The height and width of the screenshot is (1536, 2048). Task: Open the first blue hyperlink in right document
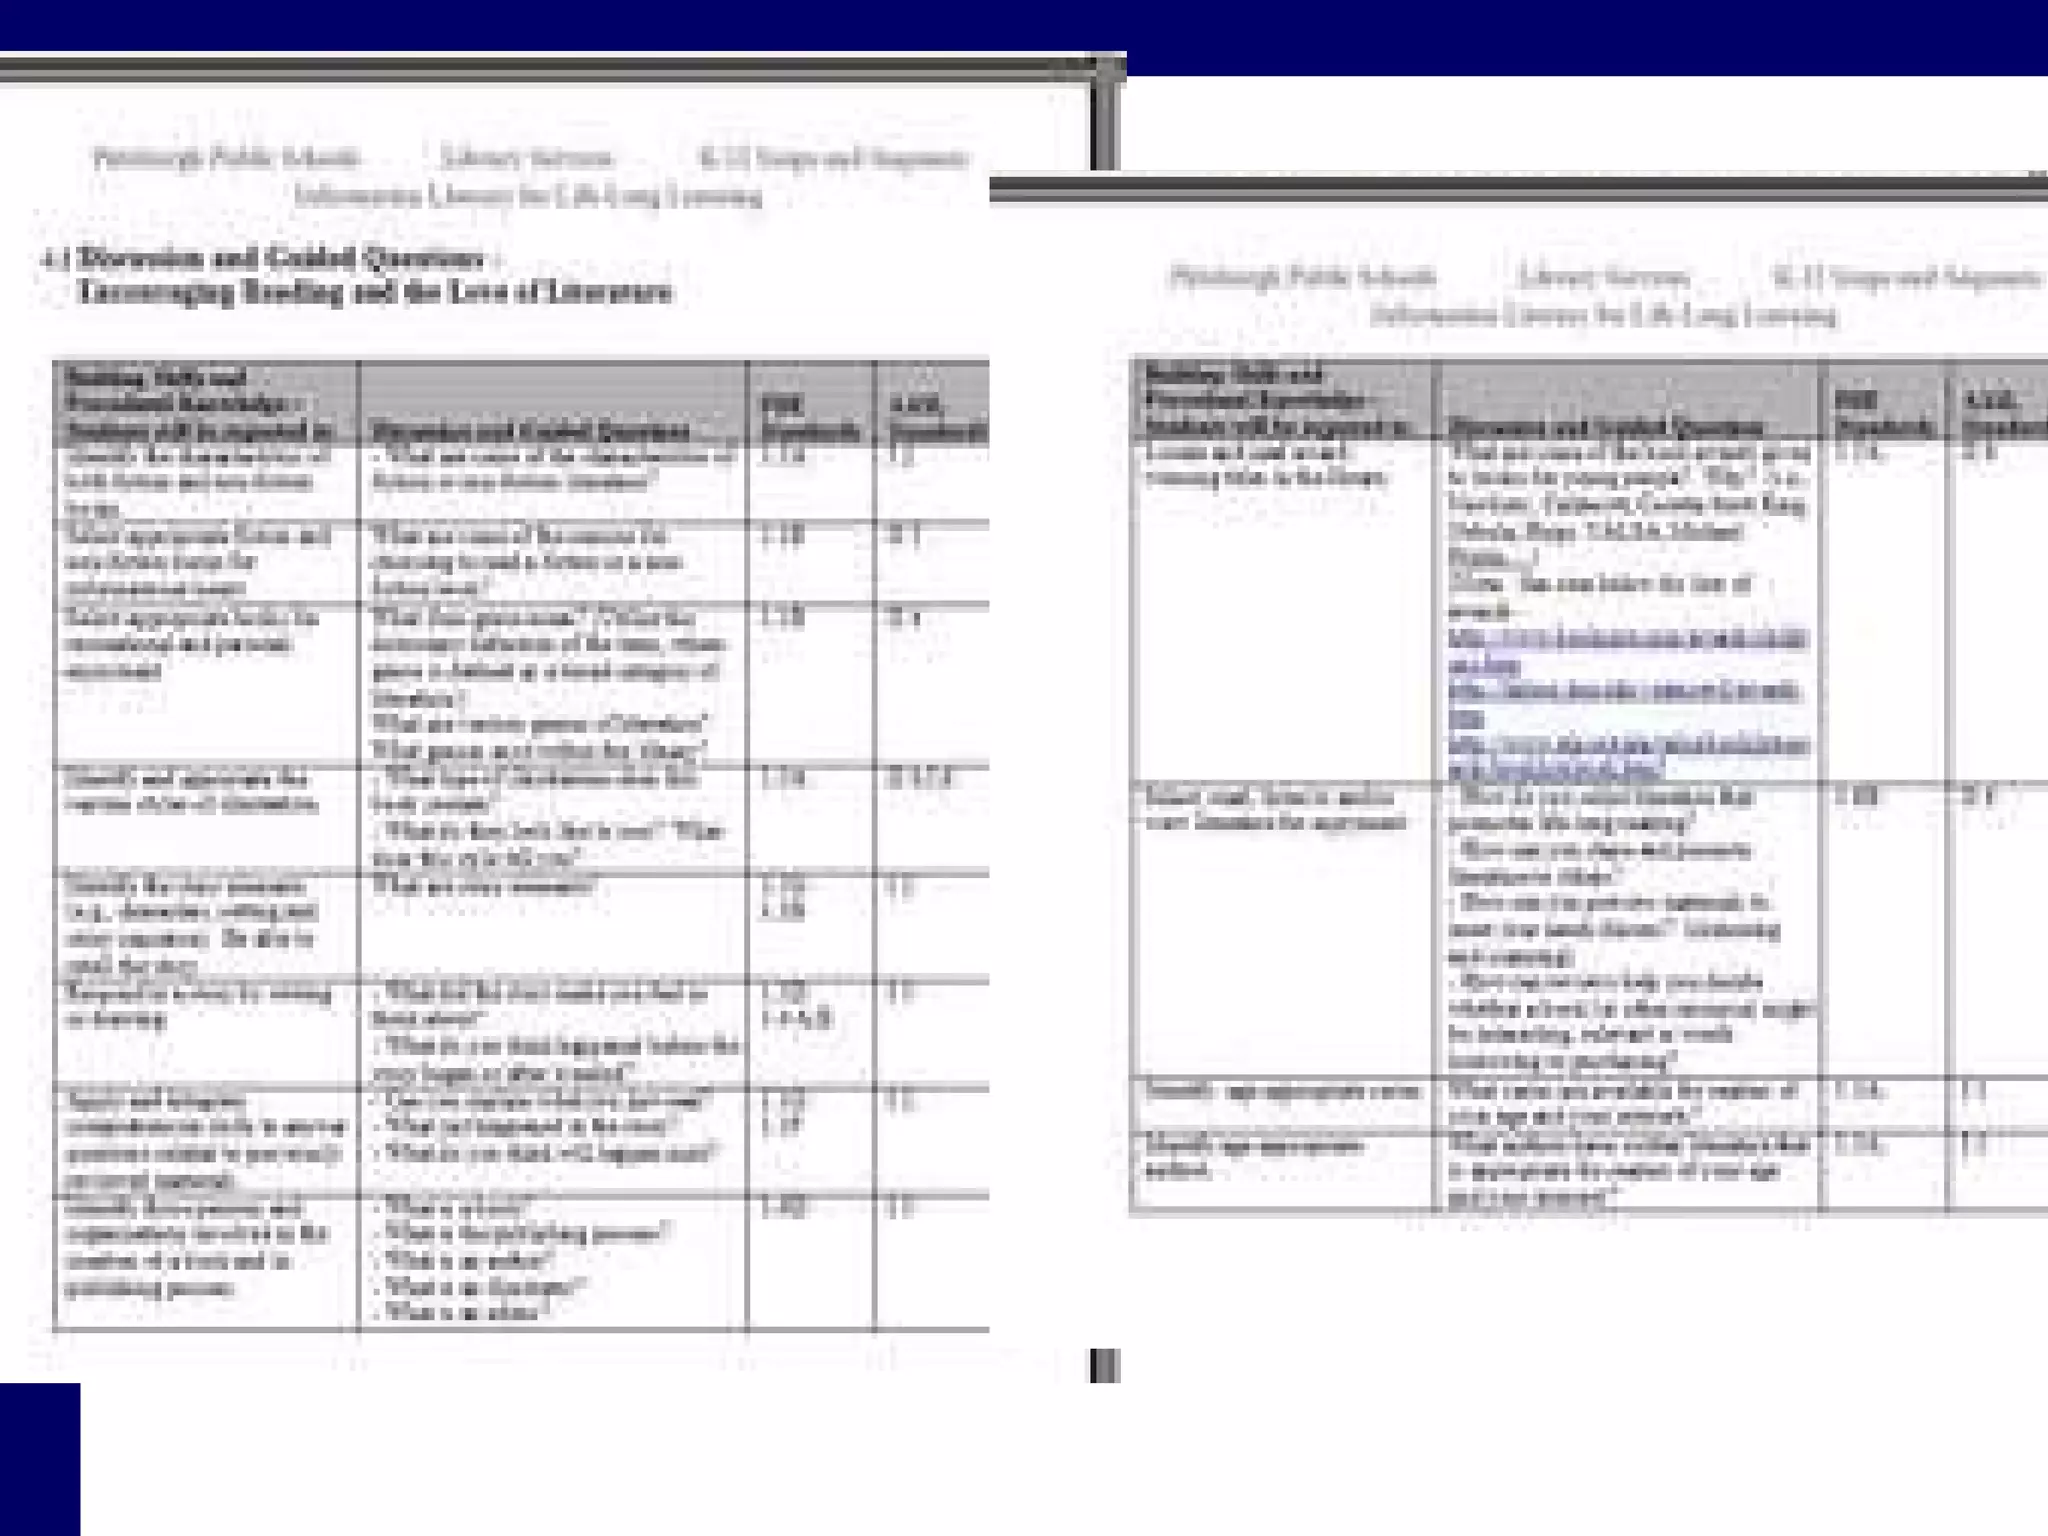(1626, 639)
